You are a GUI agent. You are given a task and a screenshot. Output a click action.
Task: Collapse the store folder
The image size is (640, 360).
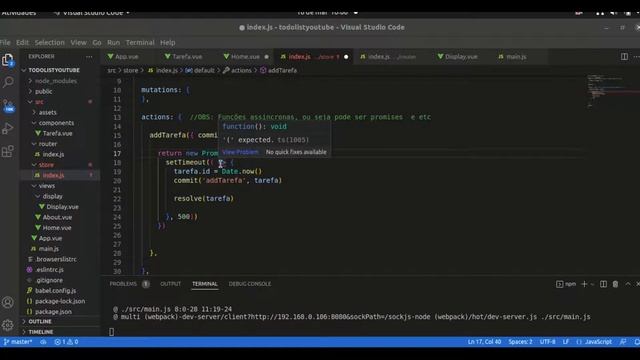click(x=46, y=165)
